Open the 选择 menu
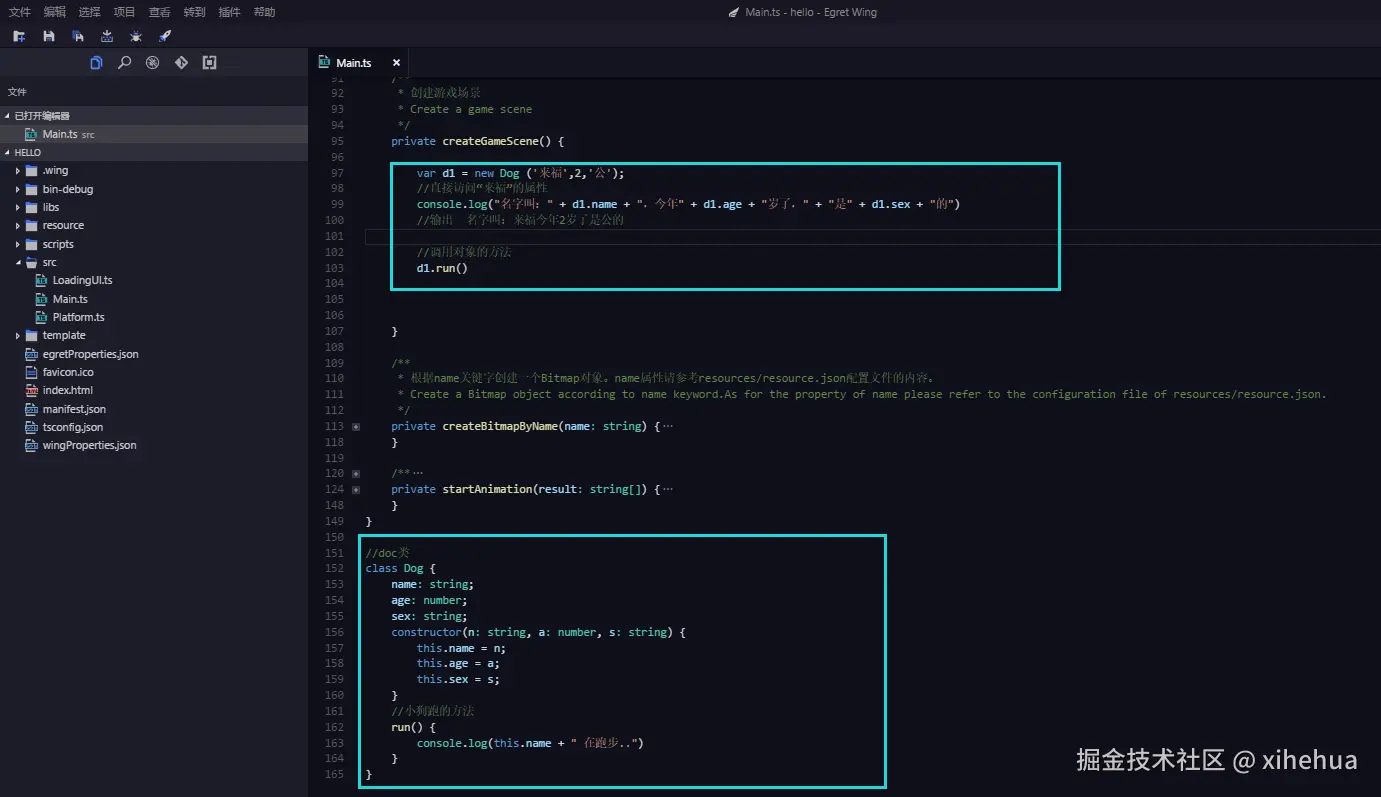The height and width of the screenshot is (797, 1381). 89,12
